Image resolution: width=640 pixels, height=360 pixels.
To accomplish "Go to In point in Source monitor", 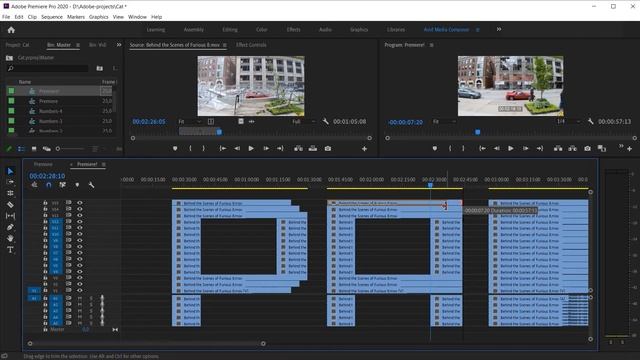I will pyautogui.click(x=222, y=149).
